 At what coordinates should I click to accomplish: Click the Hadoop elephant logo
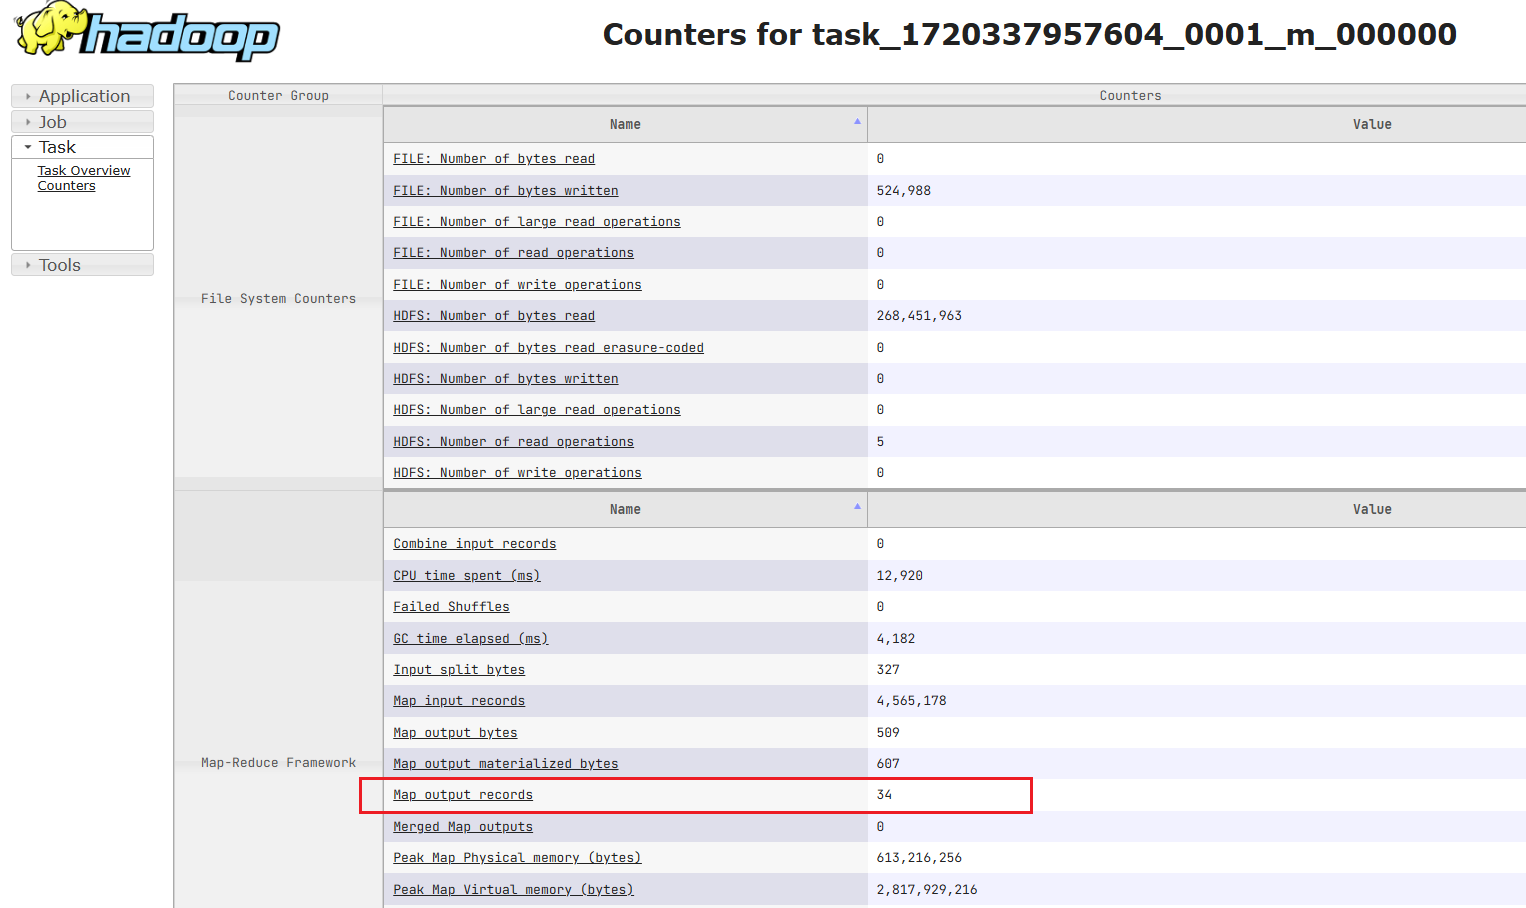click(148, 31)
